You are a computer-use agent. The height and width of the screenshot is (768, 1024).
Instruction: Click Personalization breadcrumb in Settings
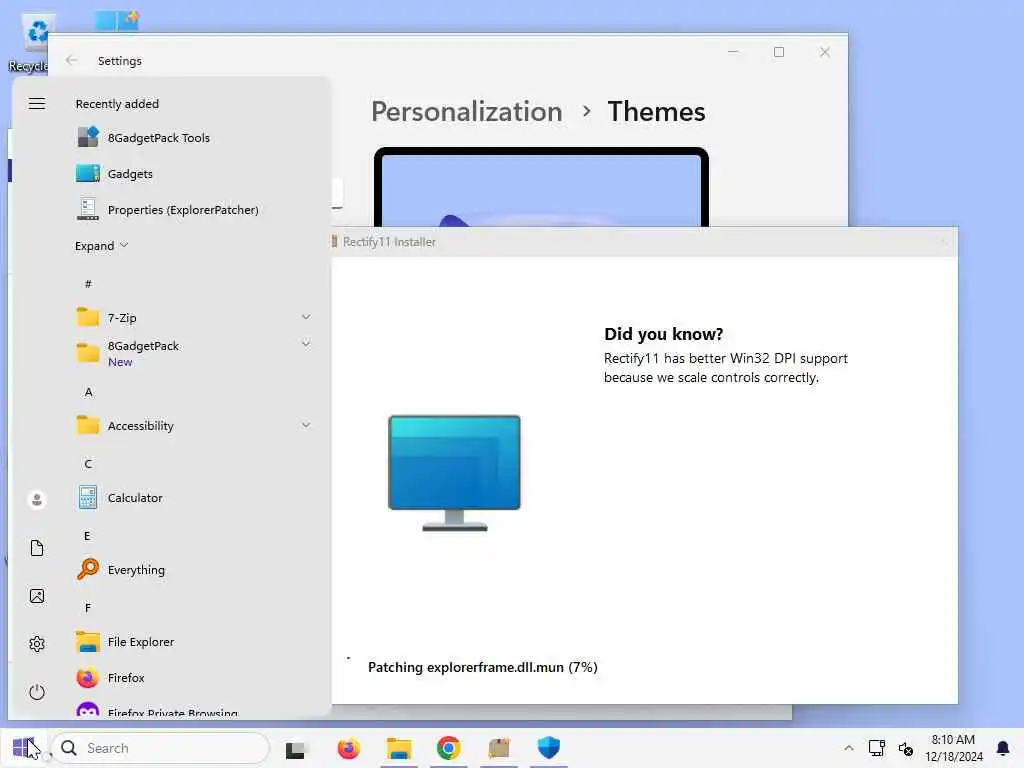pos(466,112)
